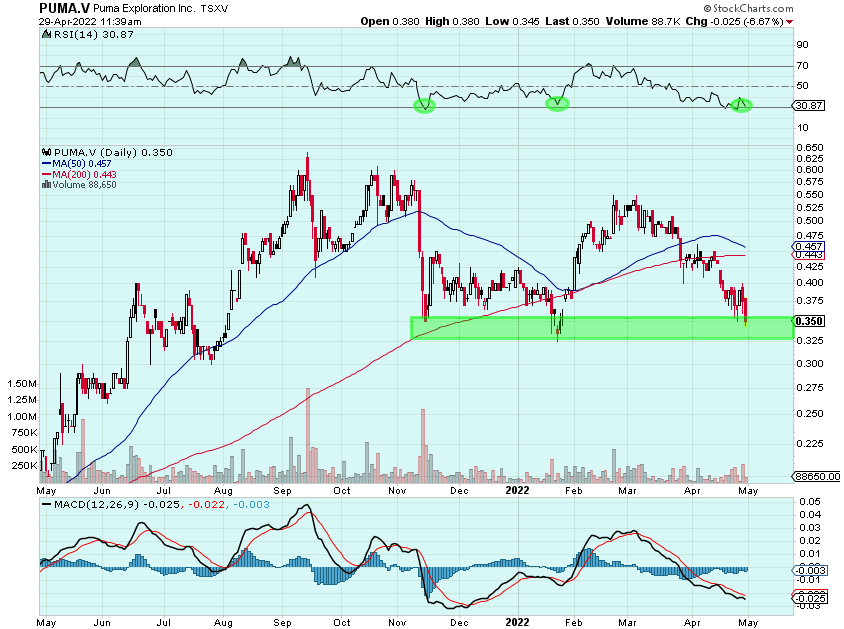Click the High 0.380 value in header
The height and width of the screenshot is (629, 844).
pos(452,22)
